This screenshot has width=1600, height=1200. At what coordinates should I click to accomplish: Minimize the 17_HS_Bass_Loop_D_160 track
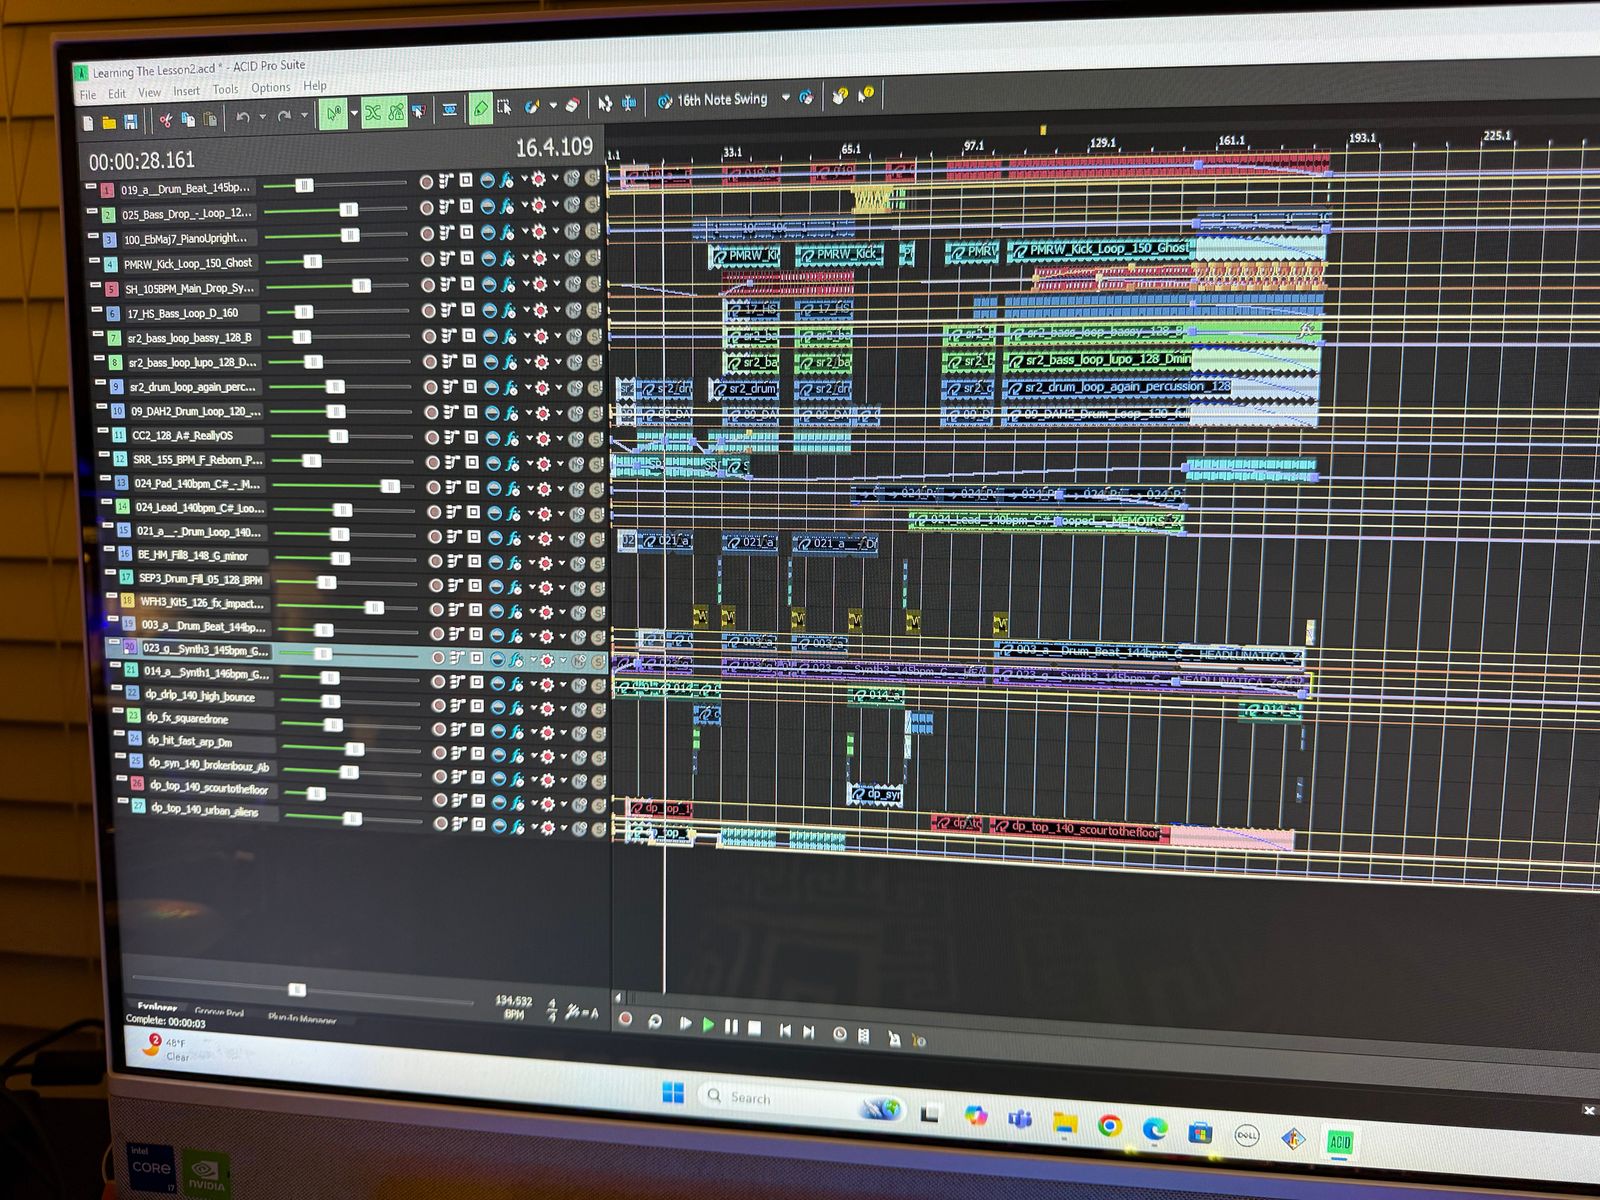tap(96, 311)
